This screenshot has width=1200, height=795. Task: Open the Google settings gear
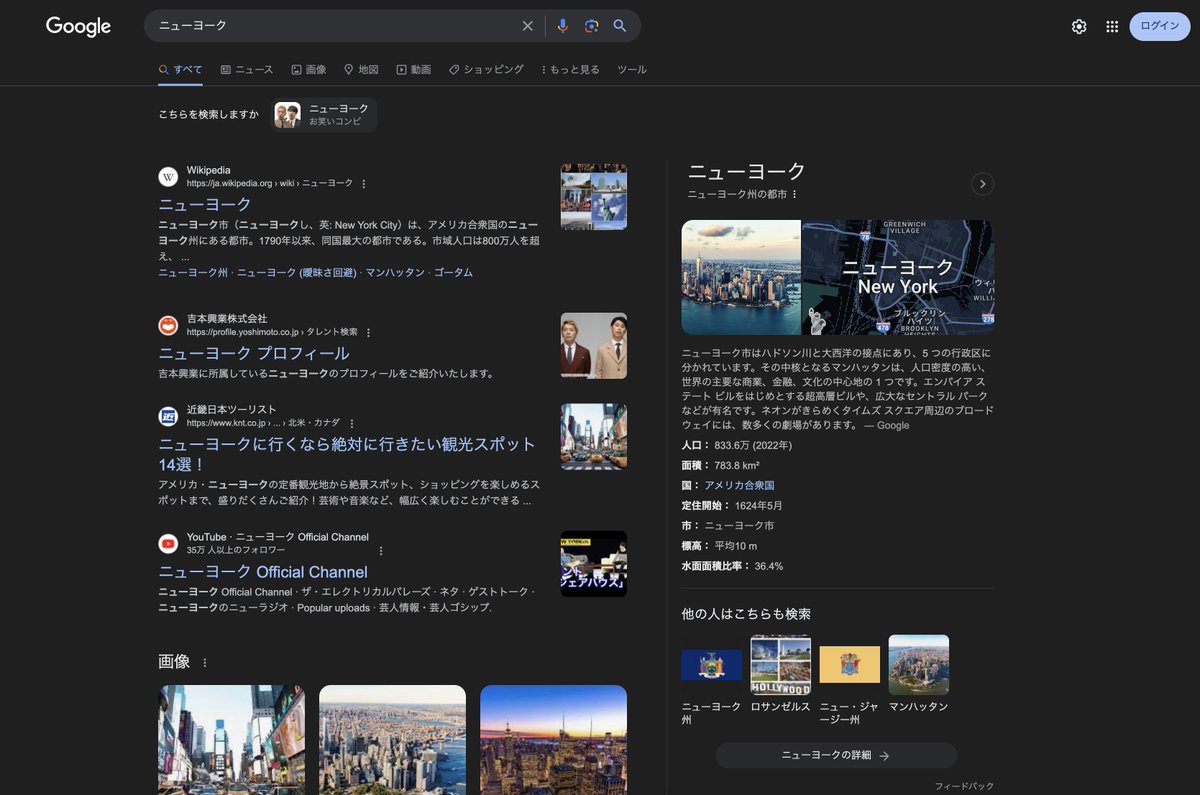pos(1079,27)
